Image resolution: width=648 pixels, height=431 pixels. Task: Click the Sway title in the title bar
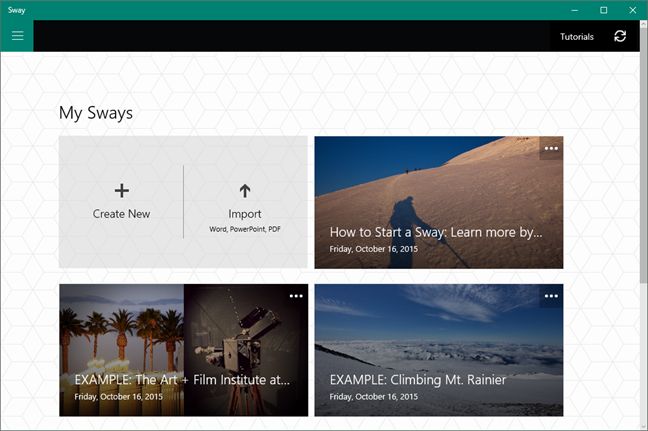17,10
